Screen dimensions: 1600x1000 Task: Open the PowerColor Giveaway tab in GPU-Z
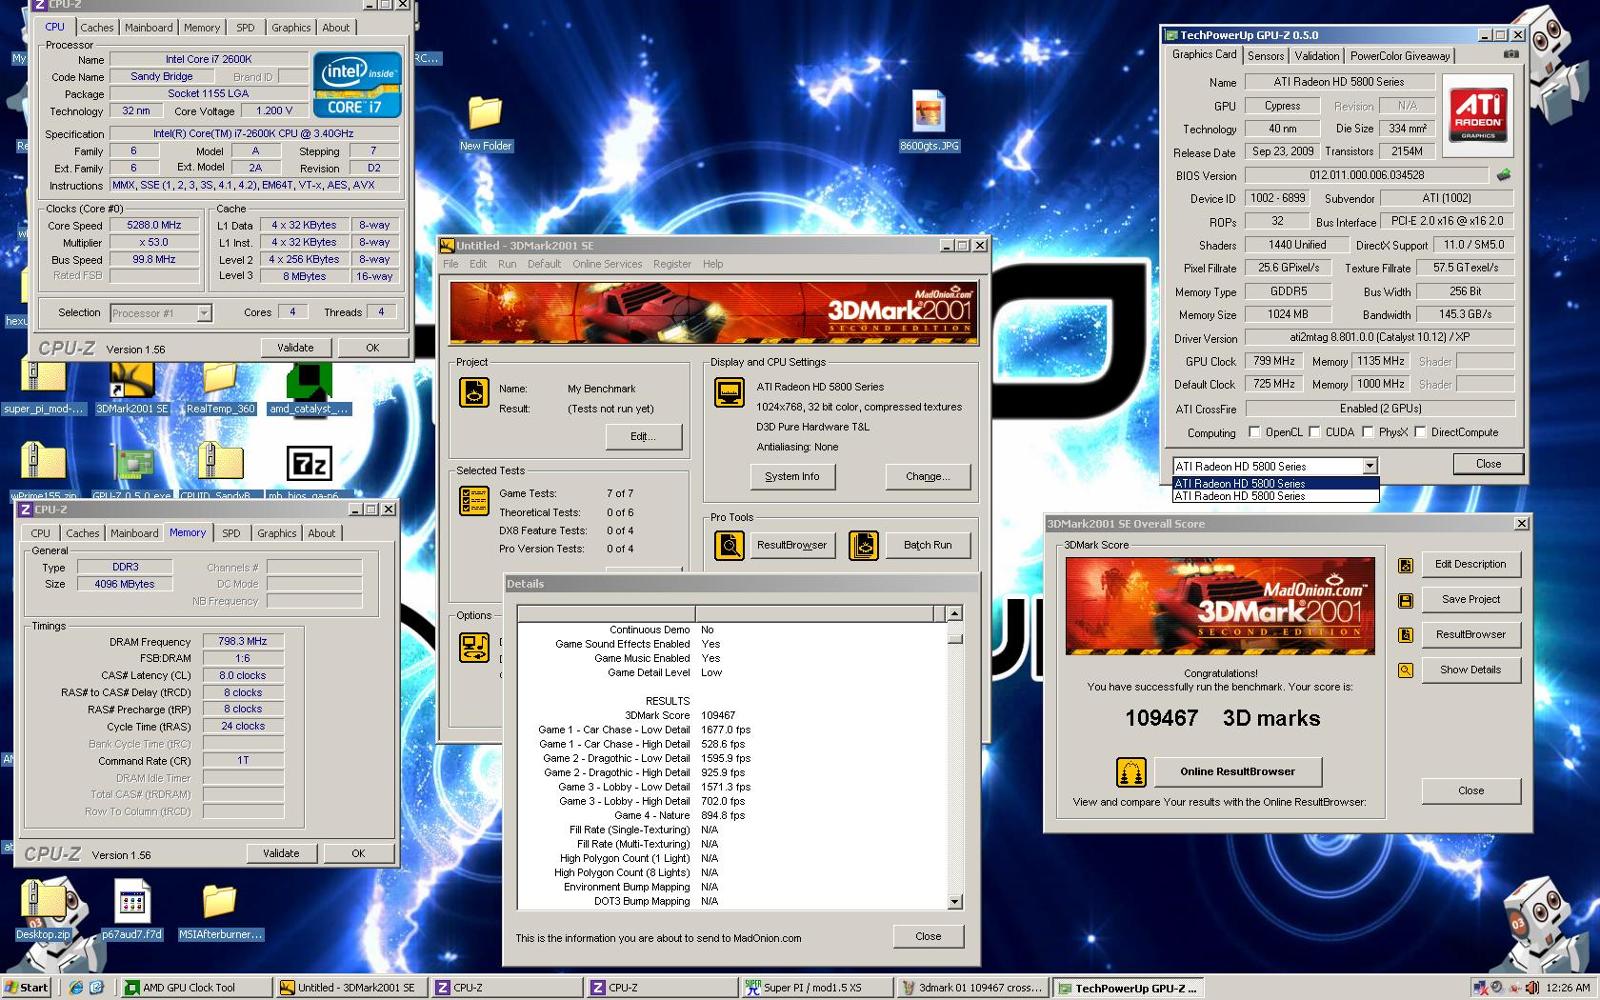point(1400,56)
